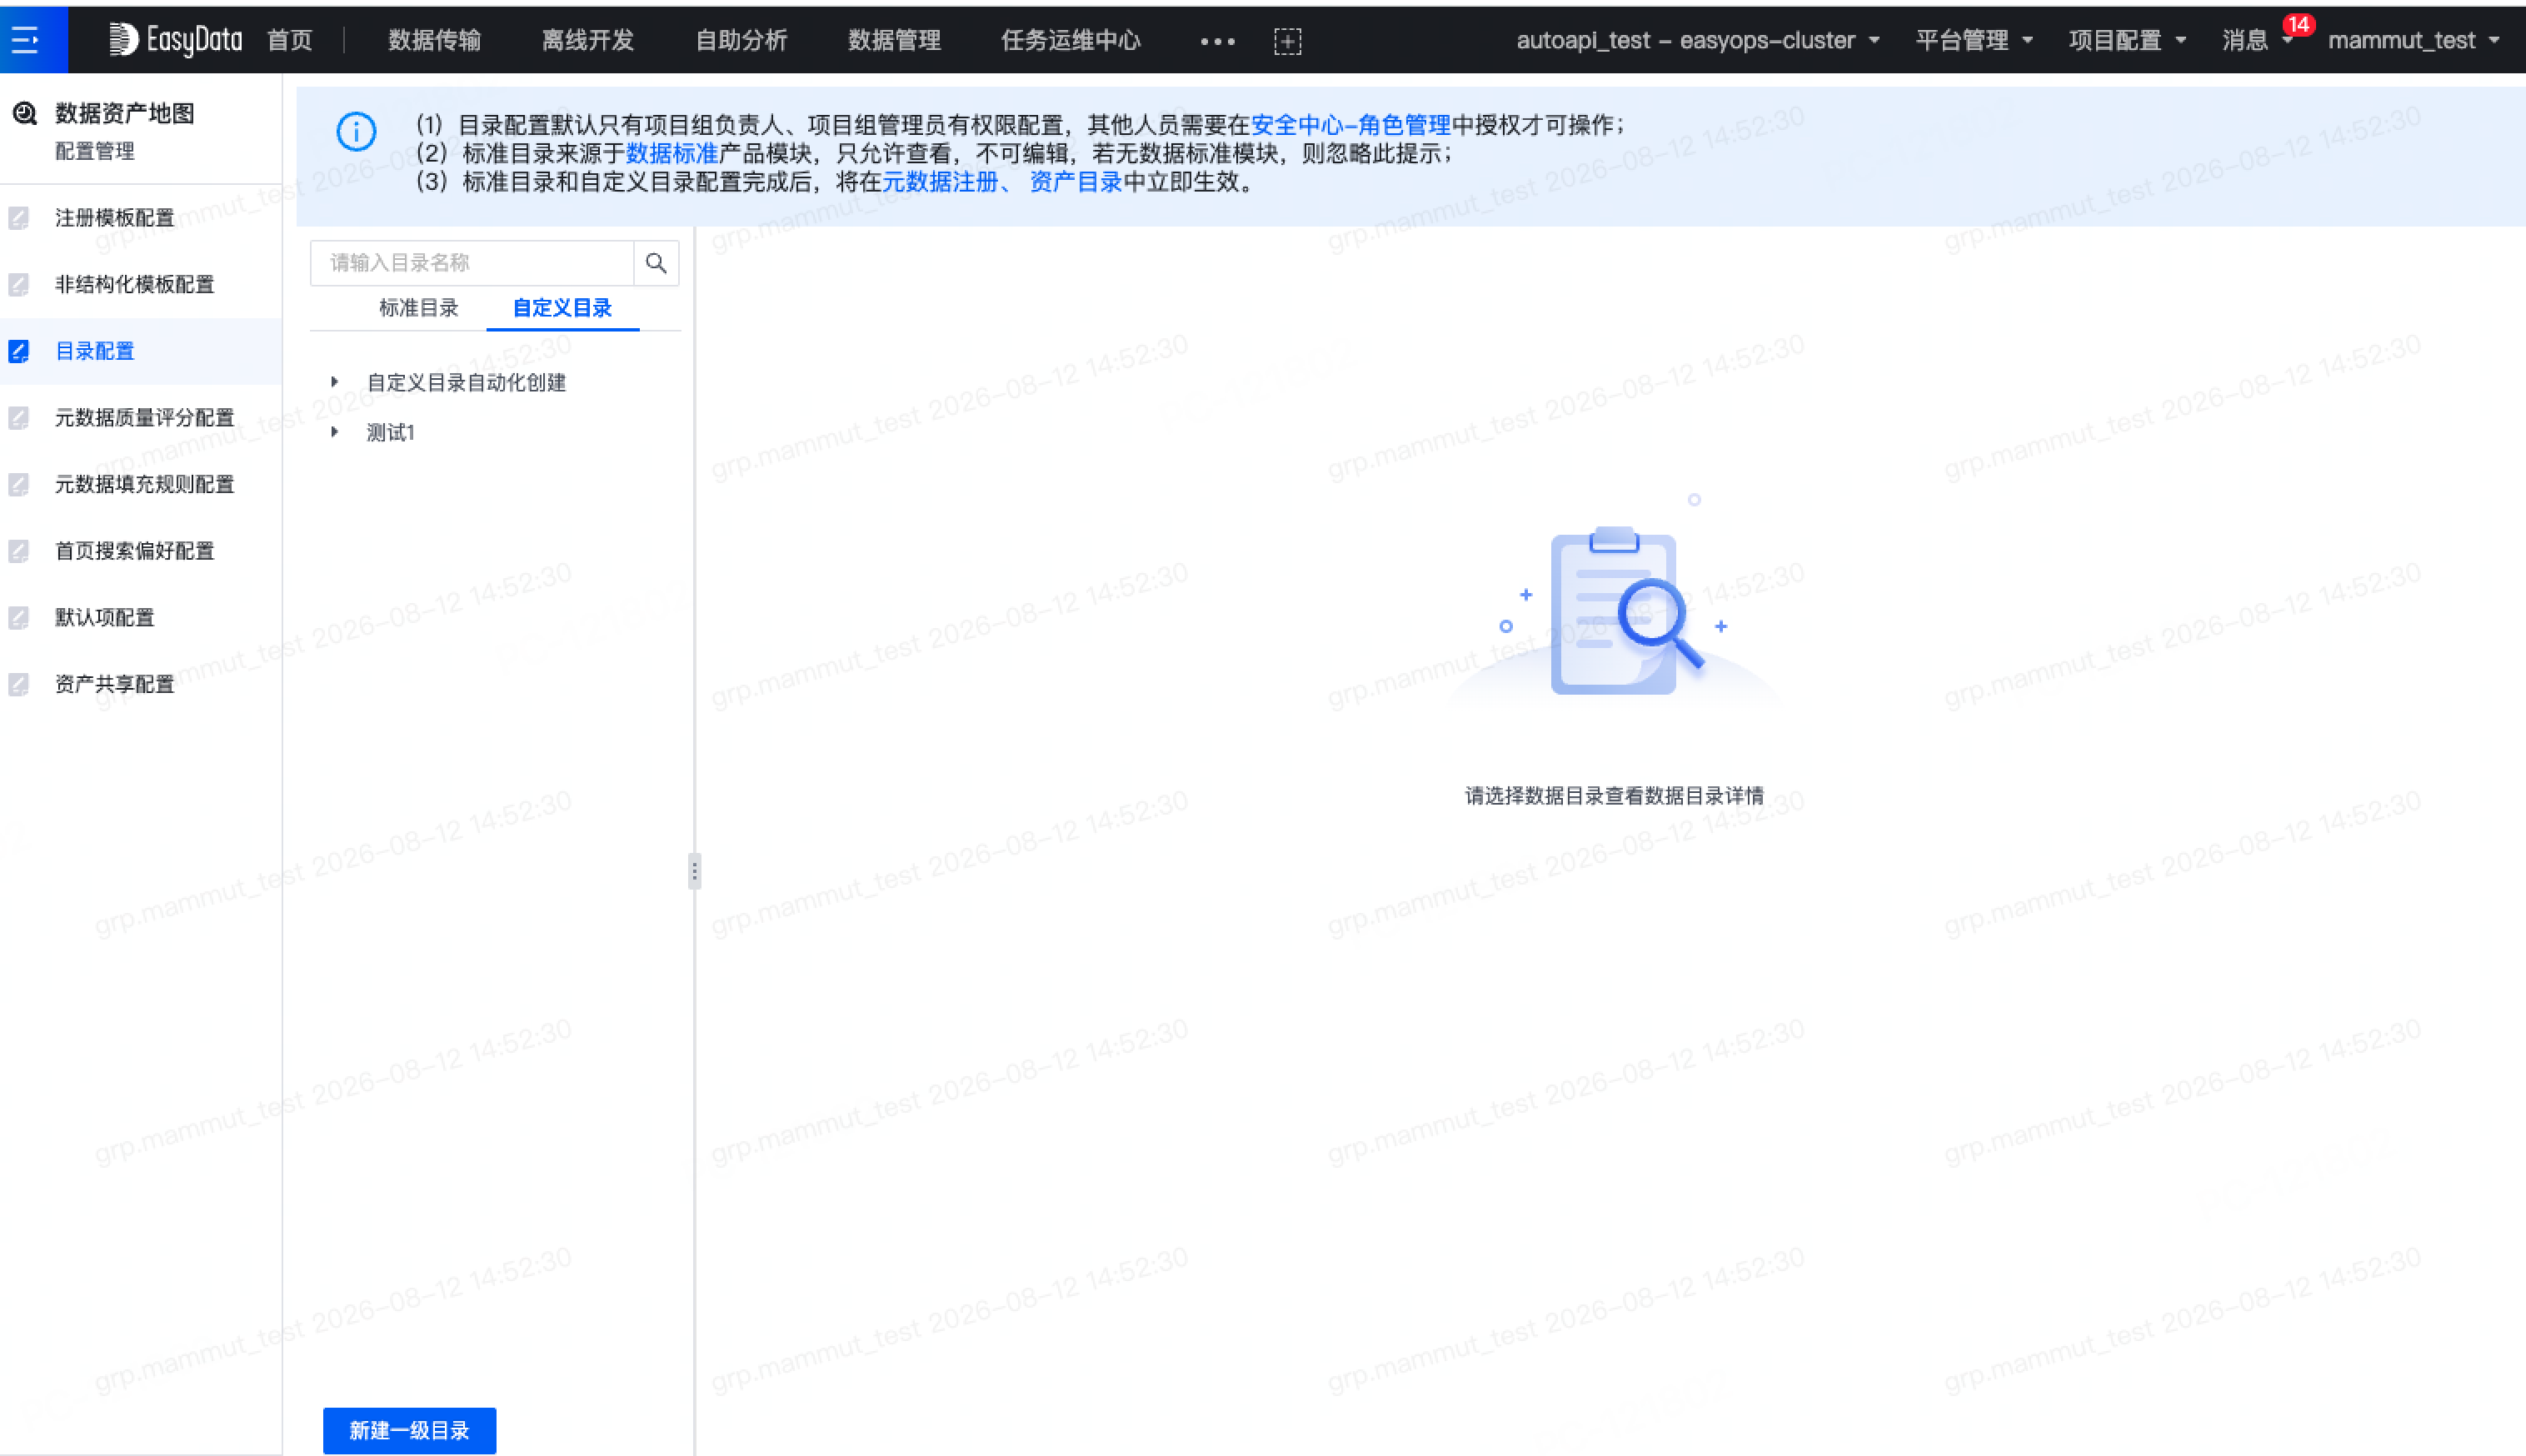The height and width of the screenshot is (1456, 2526).
Task: Click the search magnifier icon button
Action: point(656,263)
